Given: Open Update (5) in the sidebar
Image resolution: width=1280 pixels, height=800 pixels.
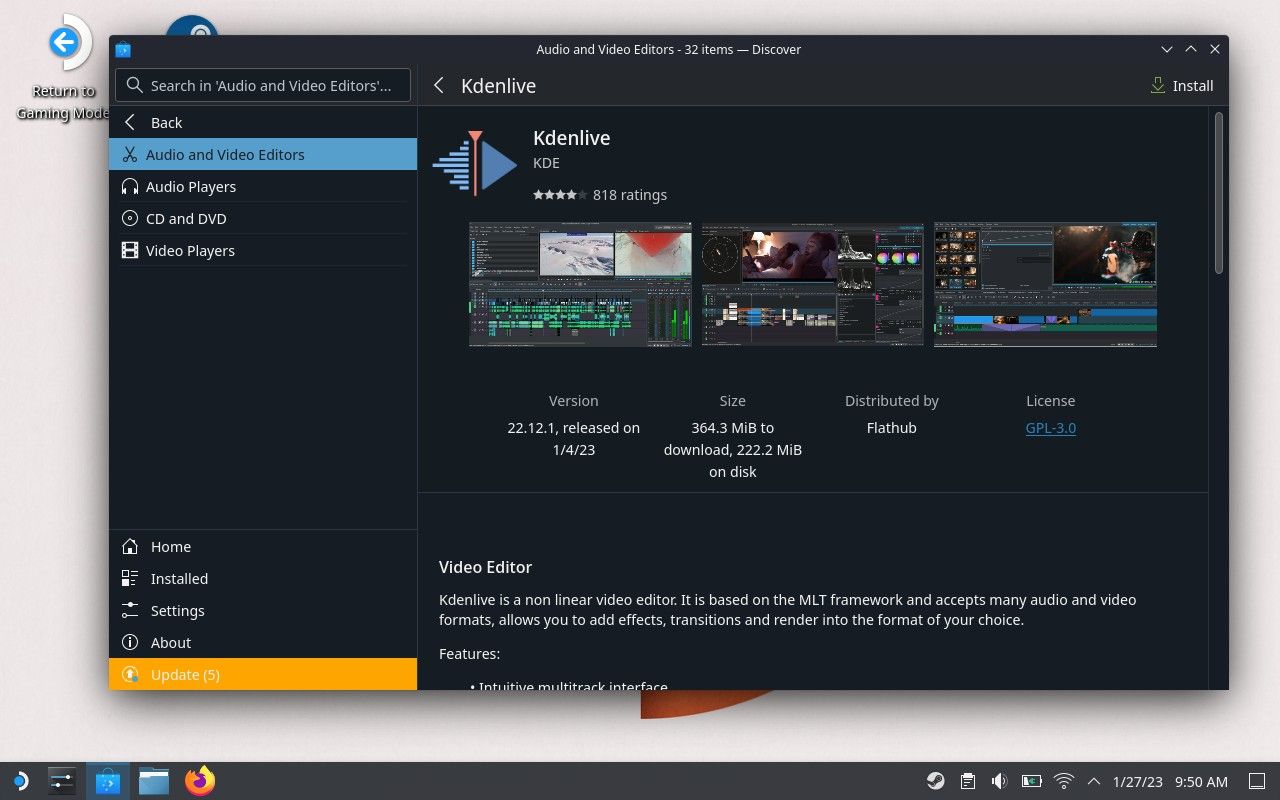Looking at the screenshot, I should point(185,674).
